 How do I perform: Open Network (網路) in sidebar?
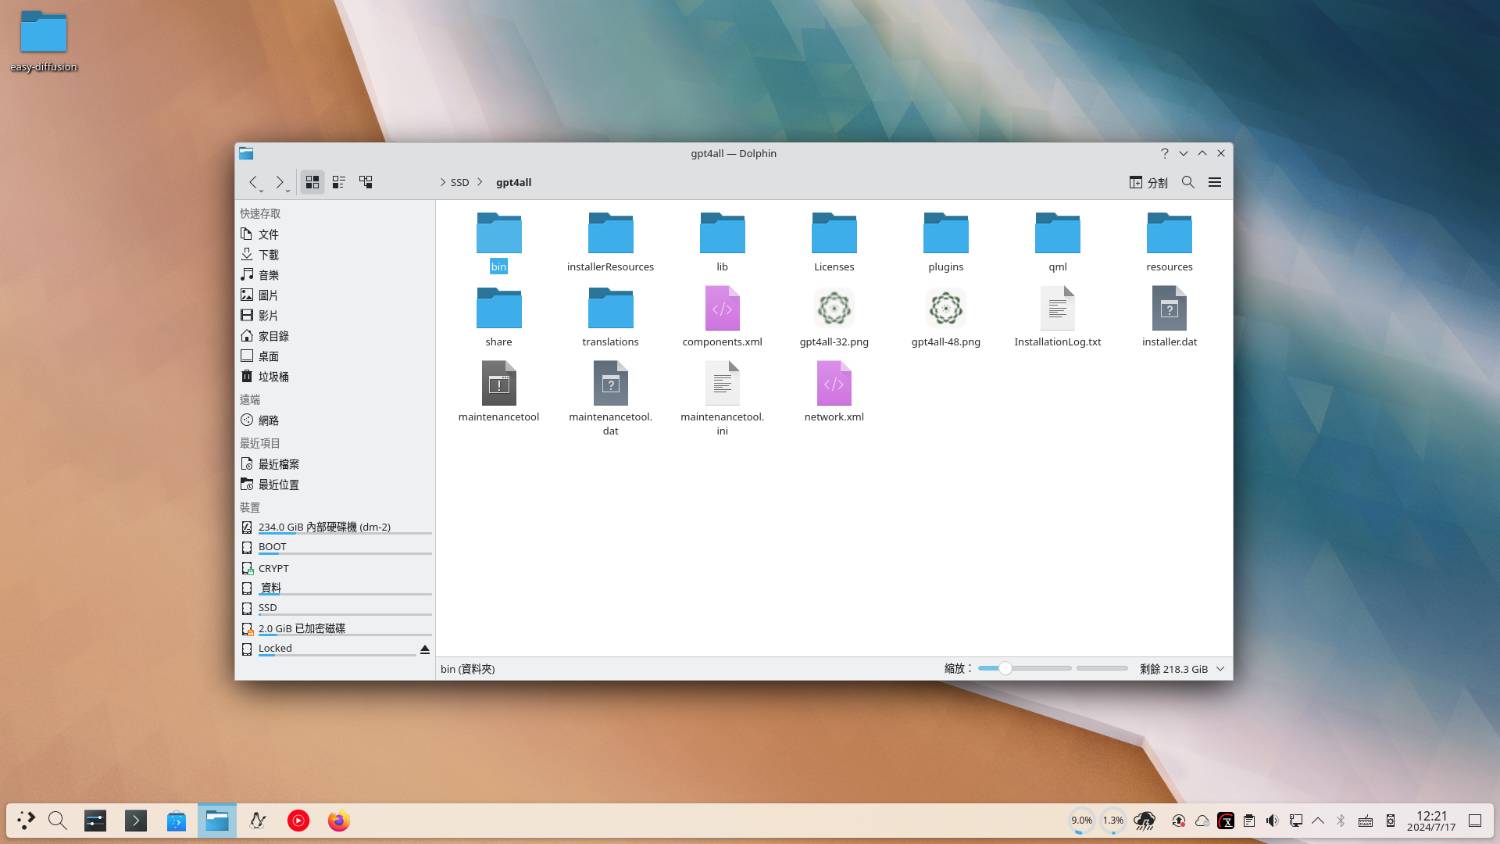(x=335, y=420)
